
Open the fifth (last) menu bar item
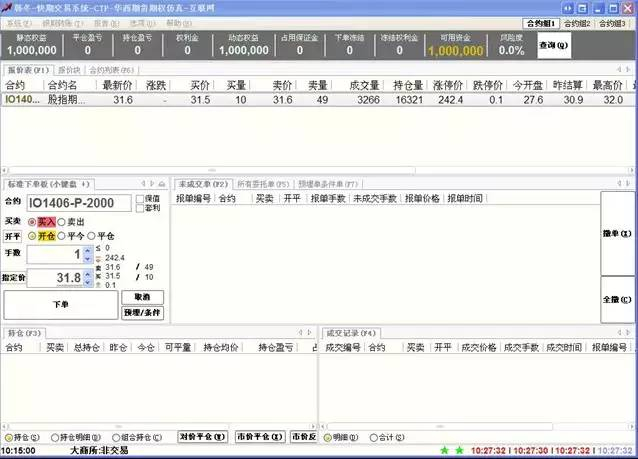179,23
